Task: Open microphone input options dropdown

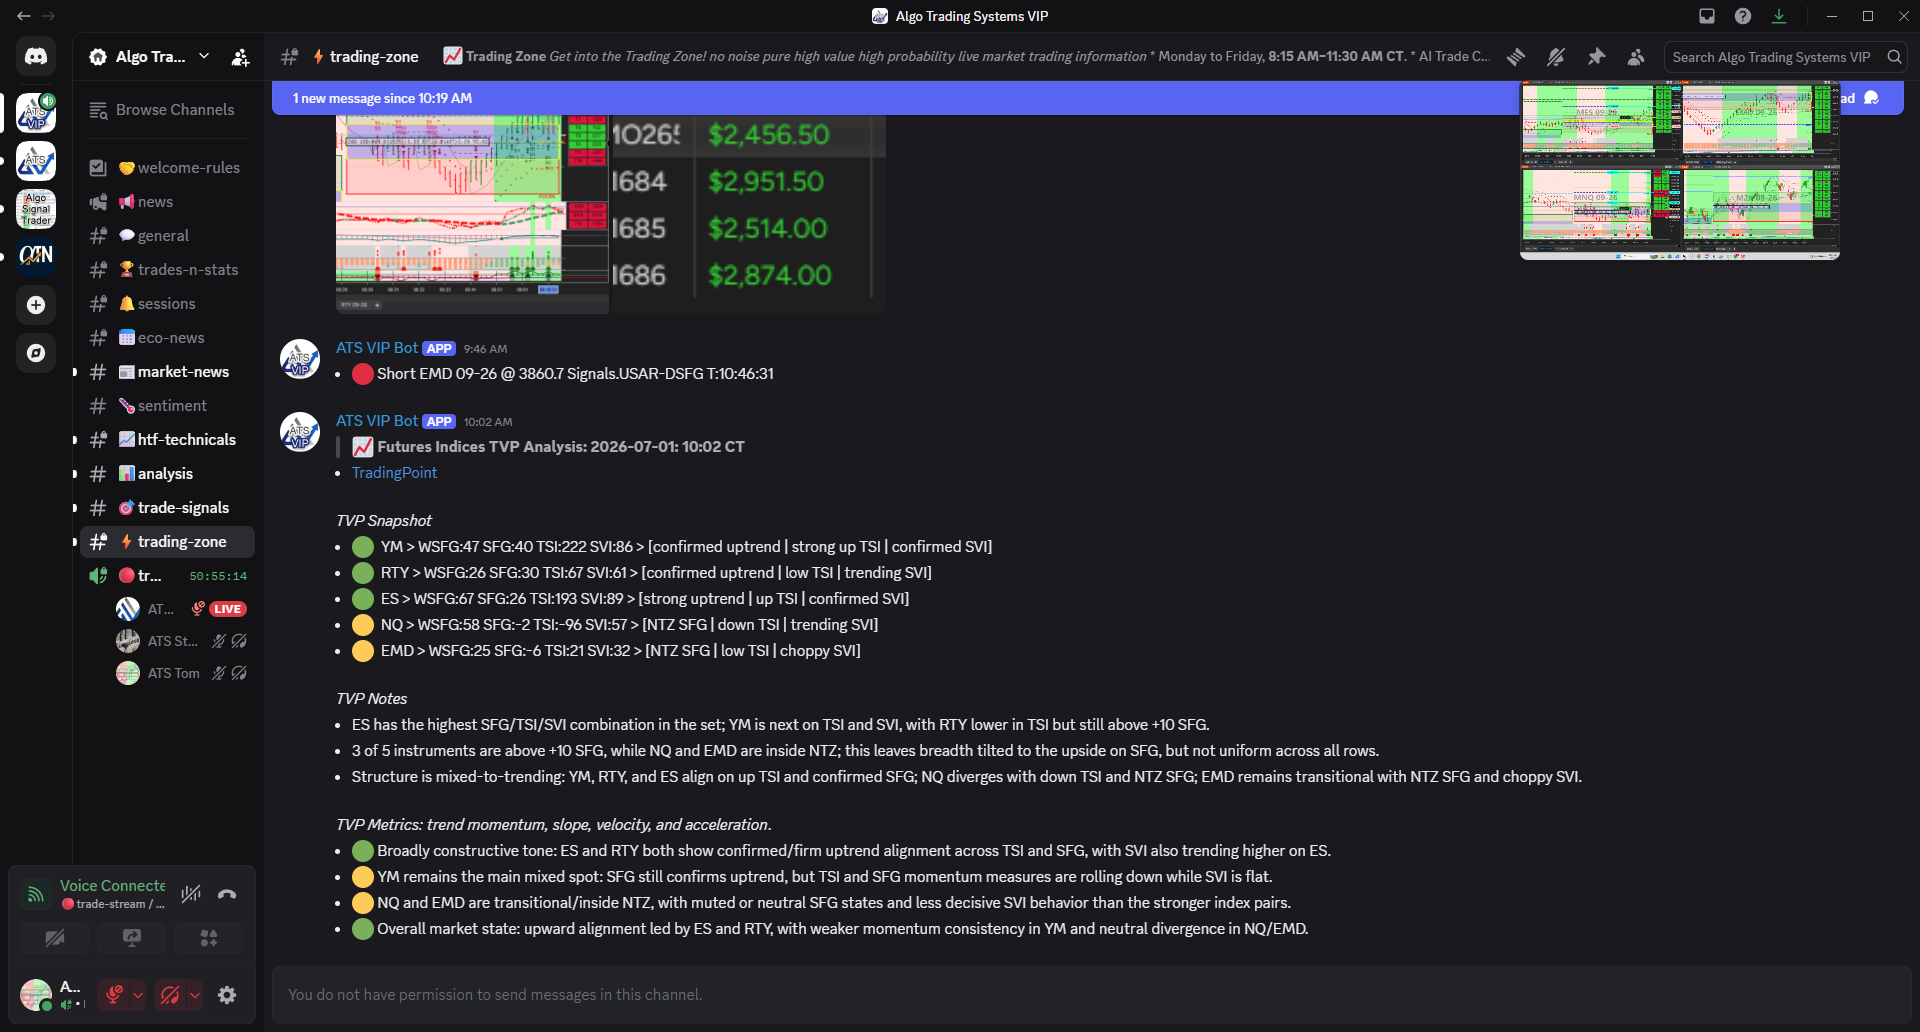Action: (138, 995)
